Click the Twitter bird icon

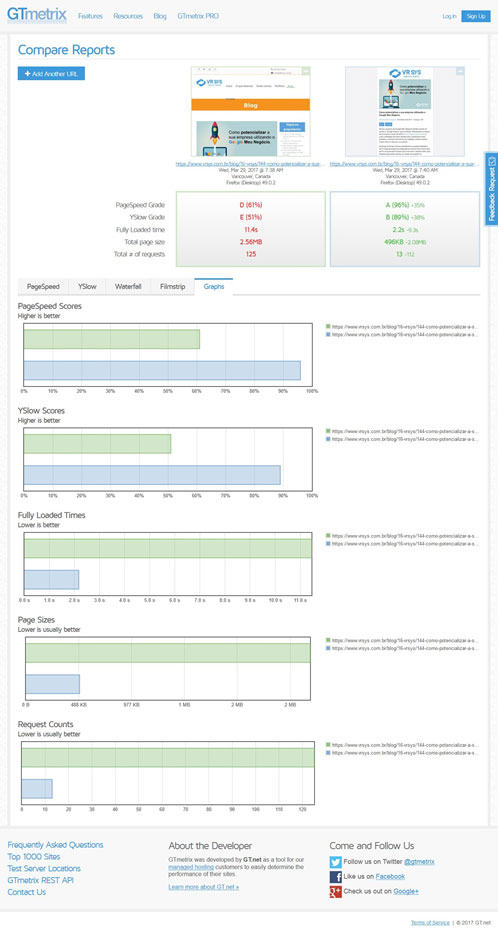tap(336, 862)
